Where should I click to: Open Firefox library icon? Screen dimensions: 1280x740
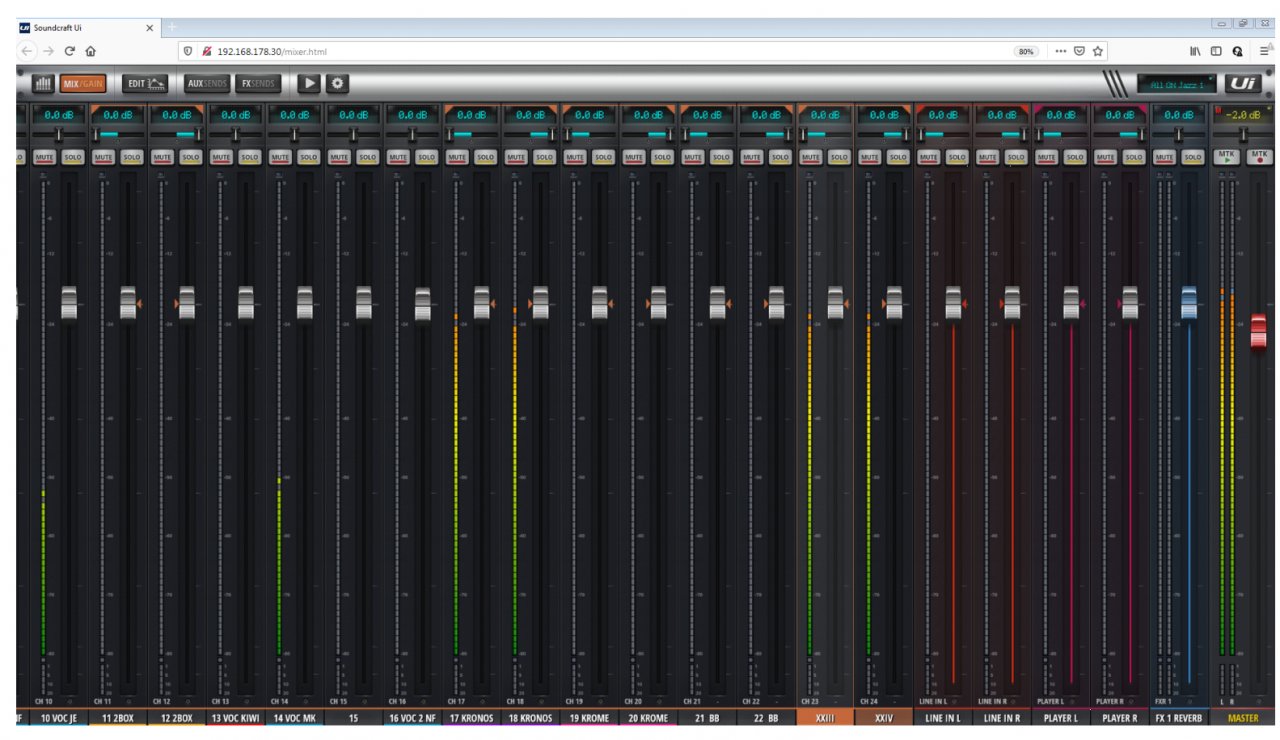1195,51
